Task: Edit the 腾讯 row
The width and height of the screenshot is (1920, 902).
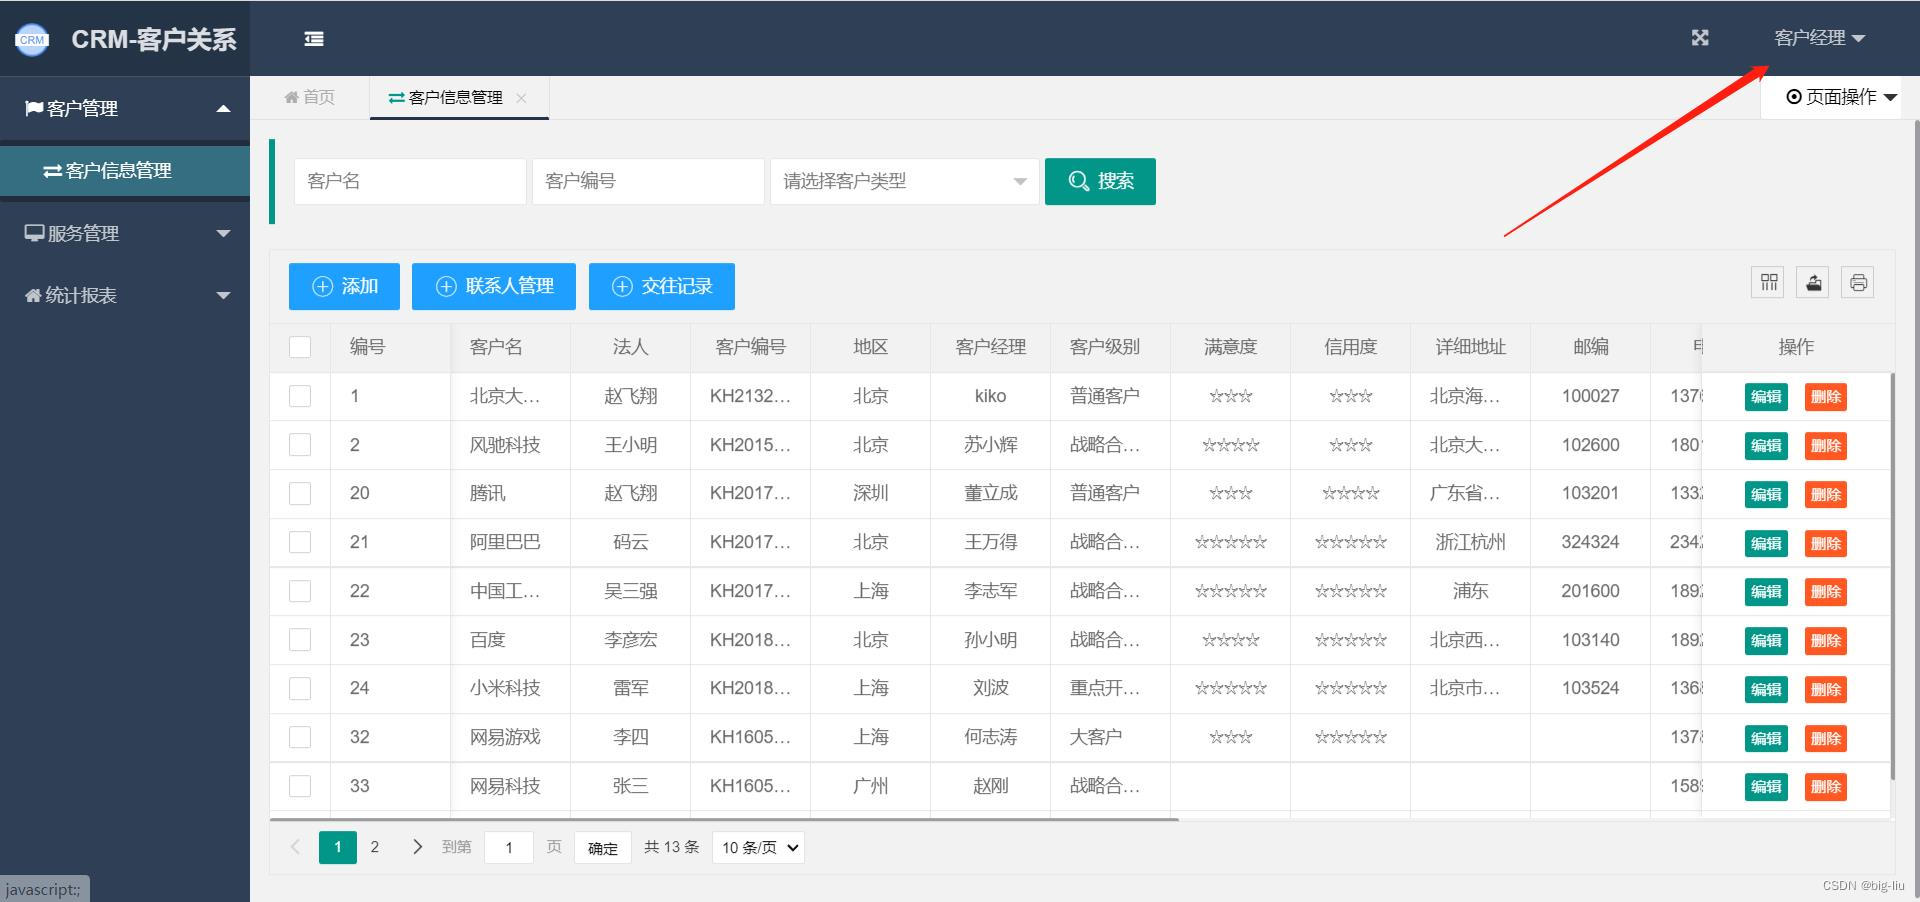Action: pyautogui.click(x=1766, y=495)
